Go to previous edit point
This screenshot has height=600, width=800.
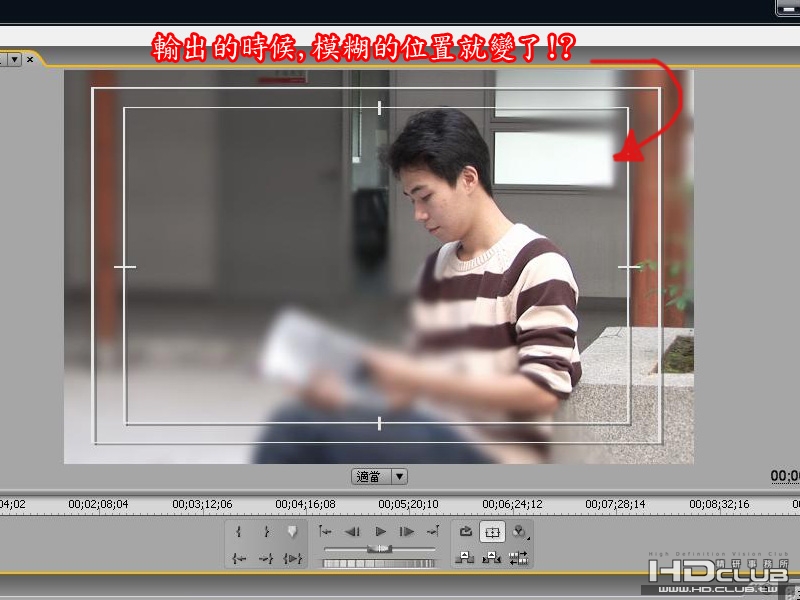(x=325, y=532)
